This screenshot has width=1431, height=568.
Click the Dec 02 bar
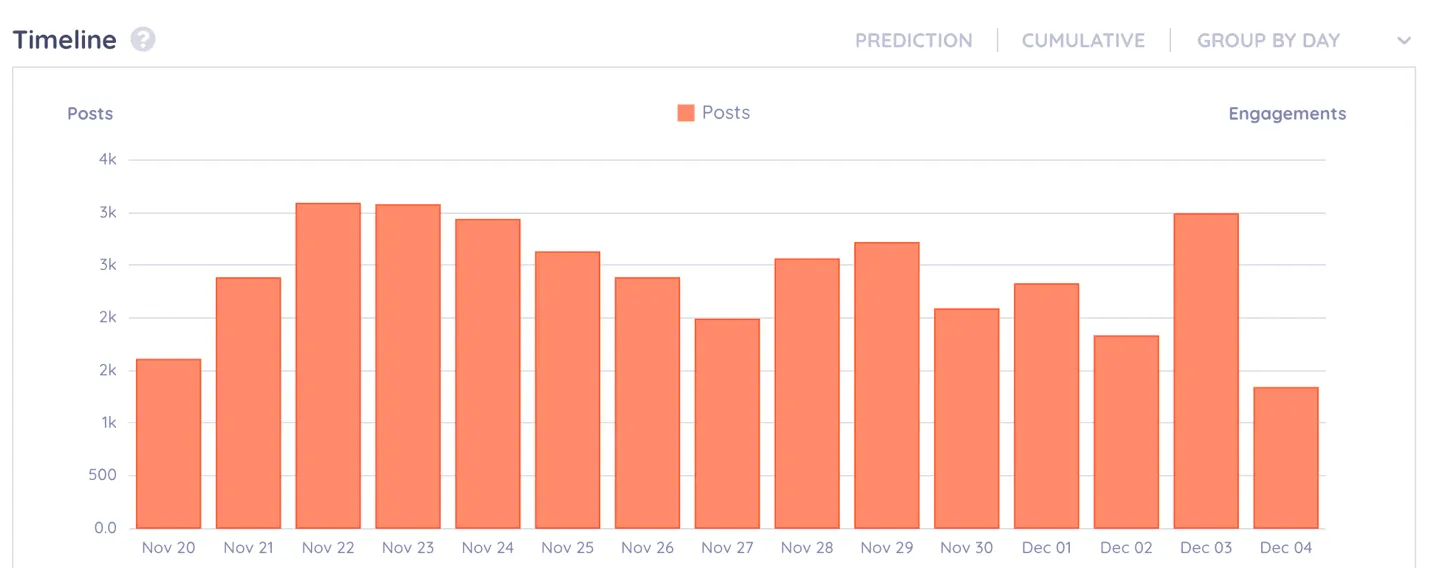[1126, 432]
